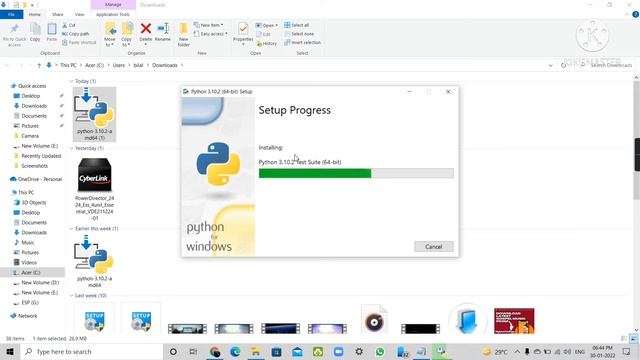Click the Type here to search box
The height and width of the screenshot is (360, 640).
pyautogui.click(x=91, y=351)
